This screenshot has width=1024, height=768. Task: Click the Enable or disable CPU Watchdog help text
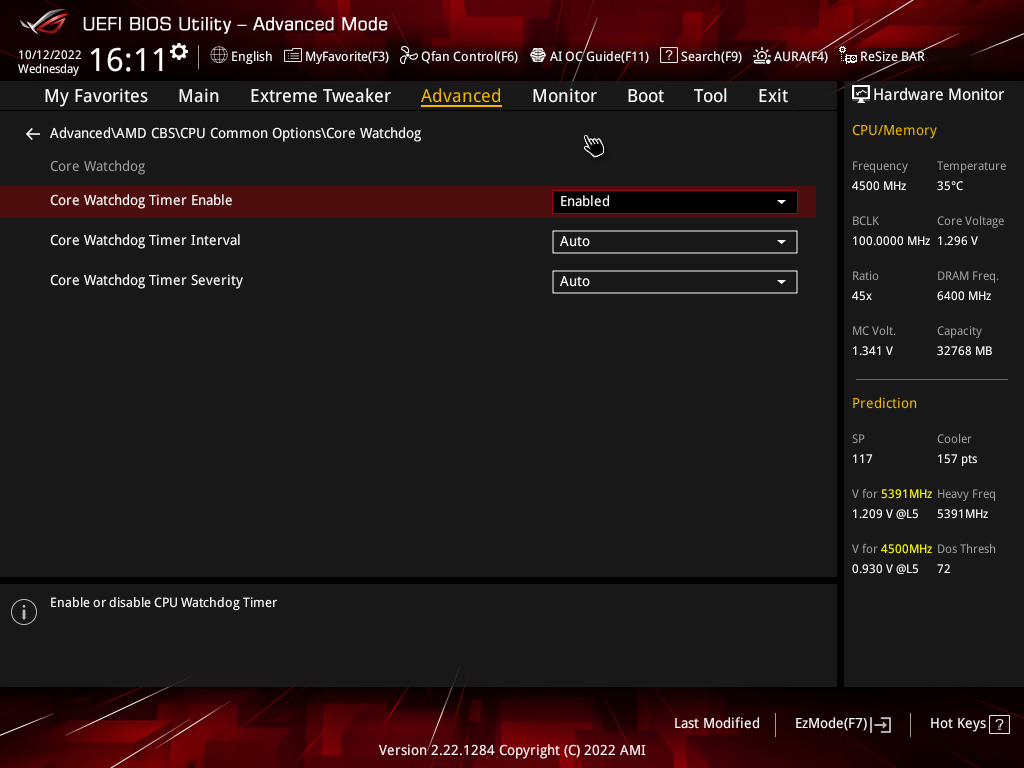coord(163,603)
